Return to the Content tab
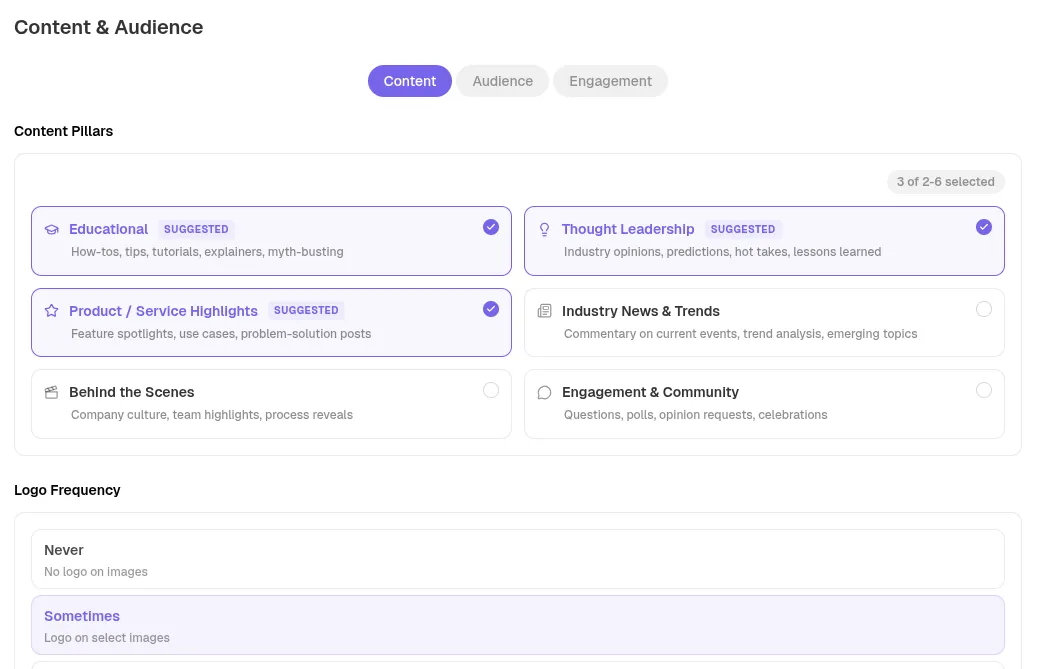 click(x=409, y=81)
